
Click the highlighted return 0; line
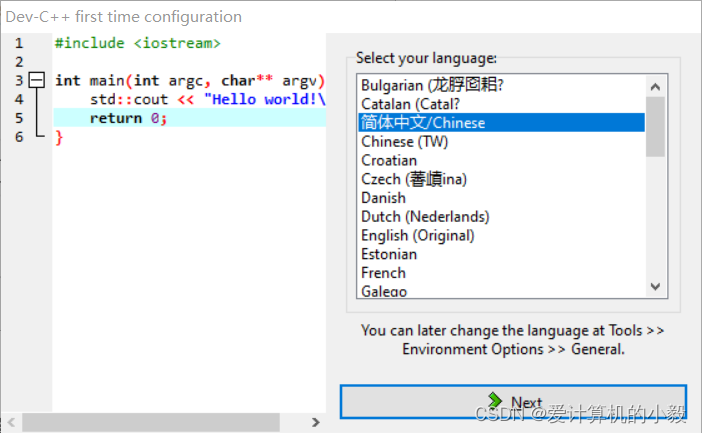190,118
